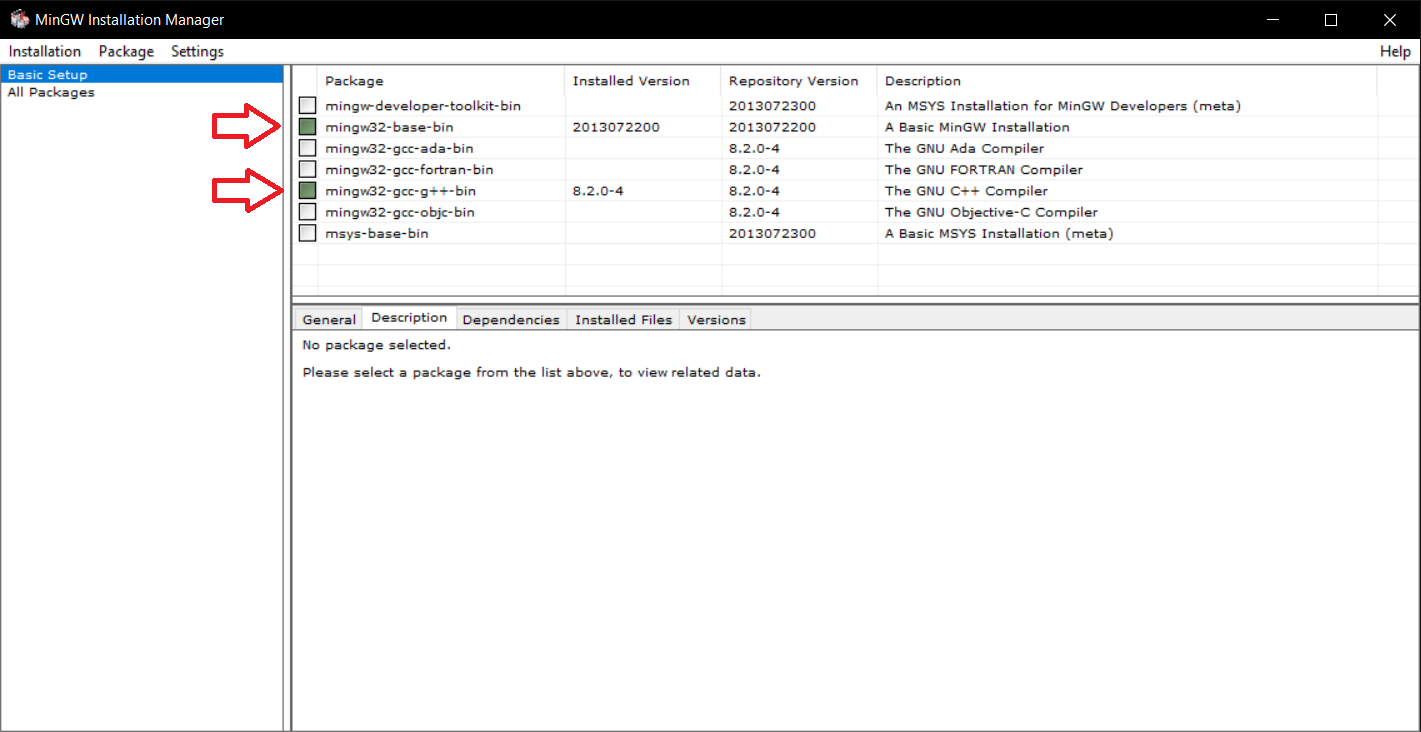Switch to the Dependencies tab
Image resolution: width=1421 pixels, height=732 pixels.
(511, 320)
